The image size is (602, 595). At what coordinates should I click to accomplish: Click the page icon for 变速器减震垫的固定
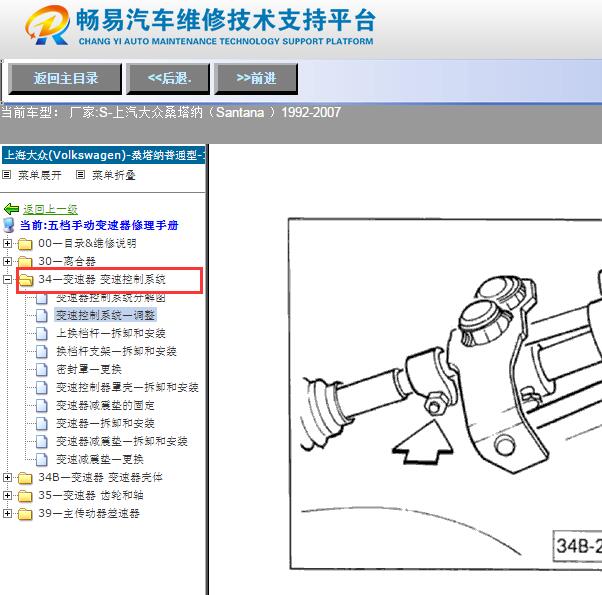pos(42,406)
